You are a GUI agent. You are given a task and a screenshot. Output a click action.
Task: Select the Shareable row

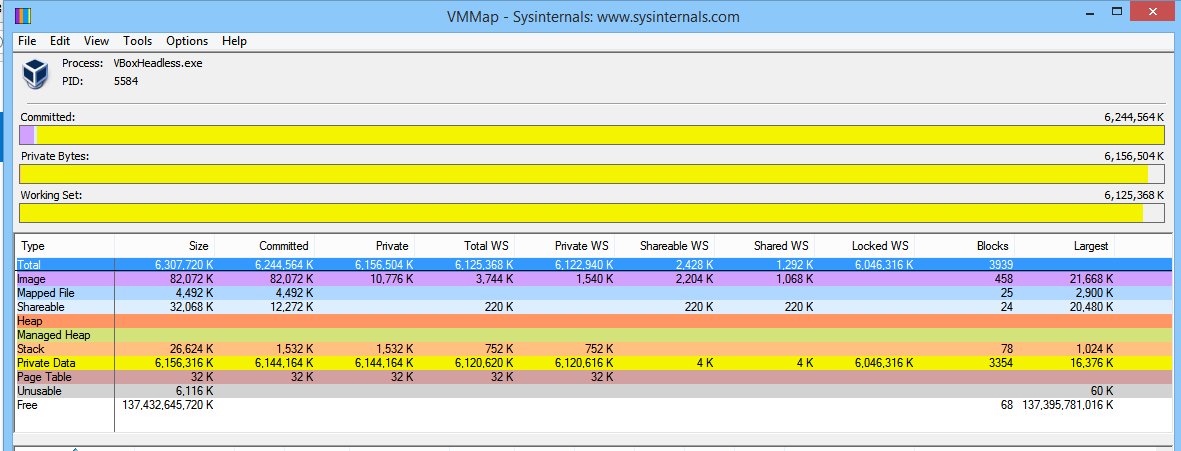pos(594,307)
